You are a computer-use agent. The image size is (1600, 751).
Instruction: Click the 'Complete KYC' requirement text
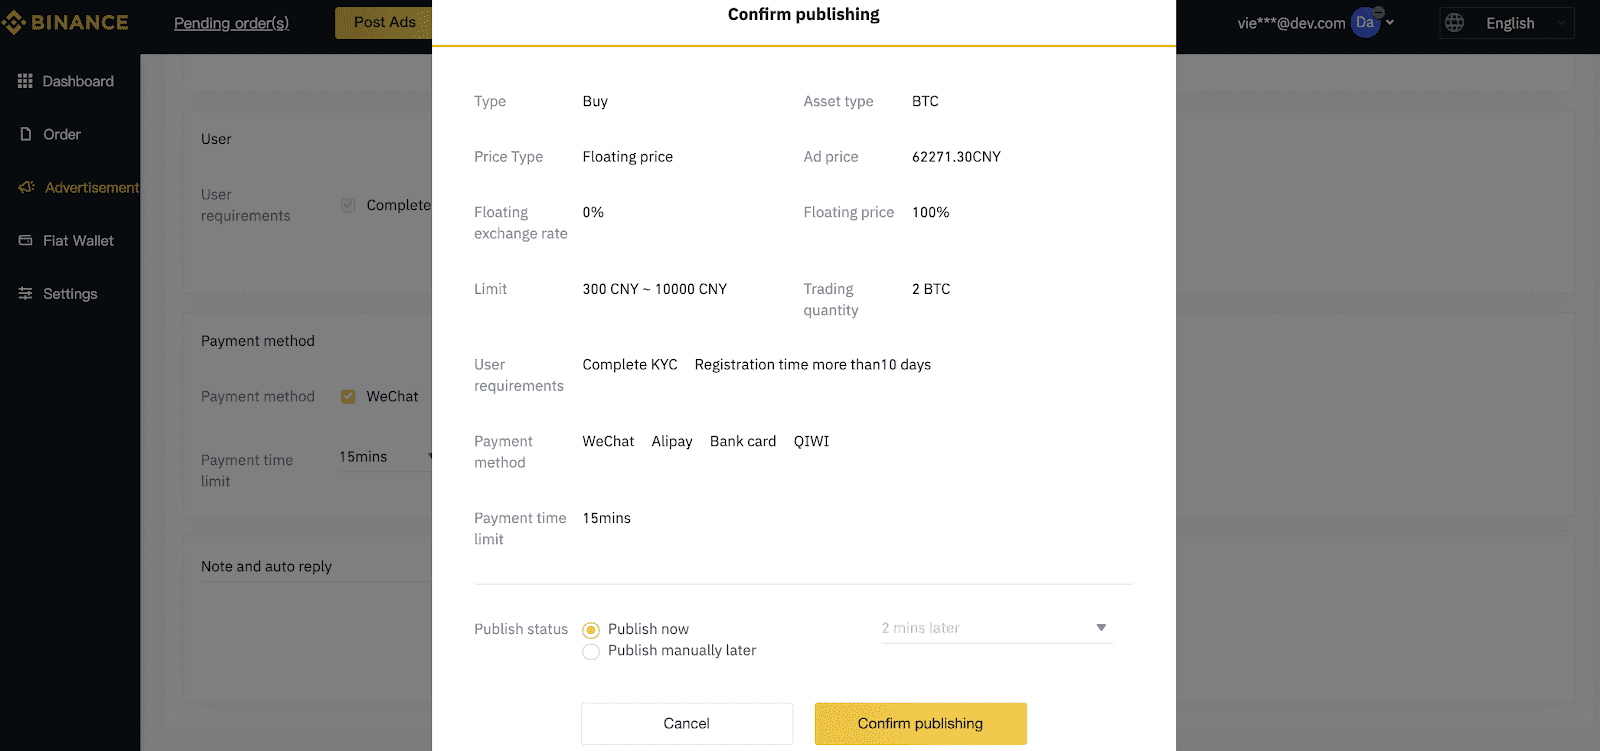[630, 365]
